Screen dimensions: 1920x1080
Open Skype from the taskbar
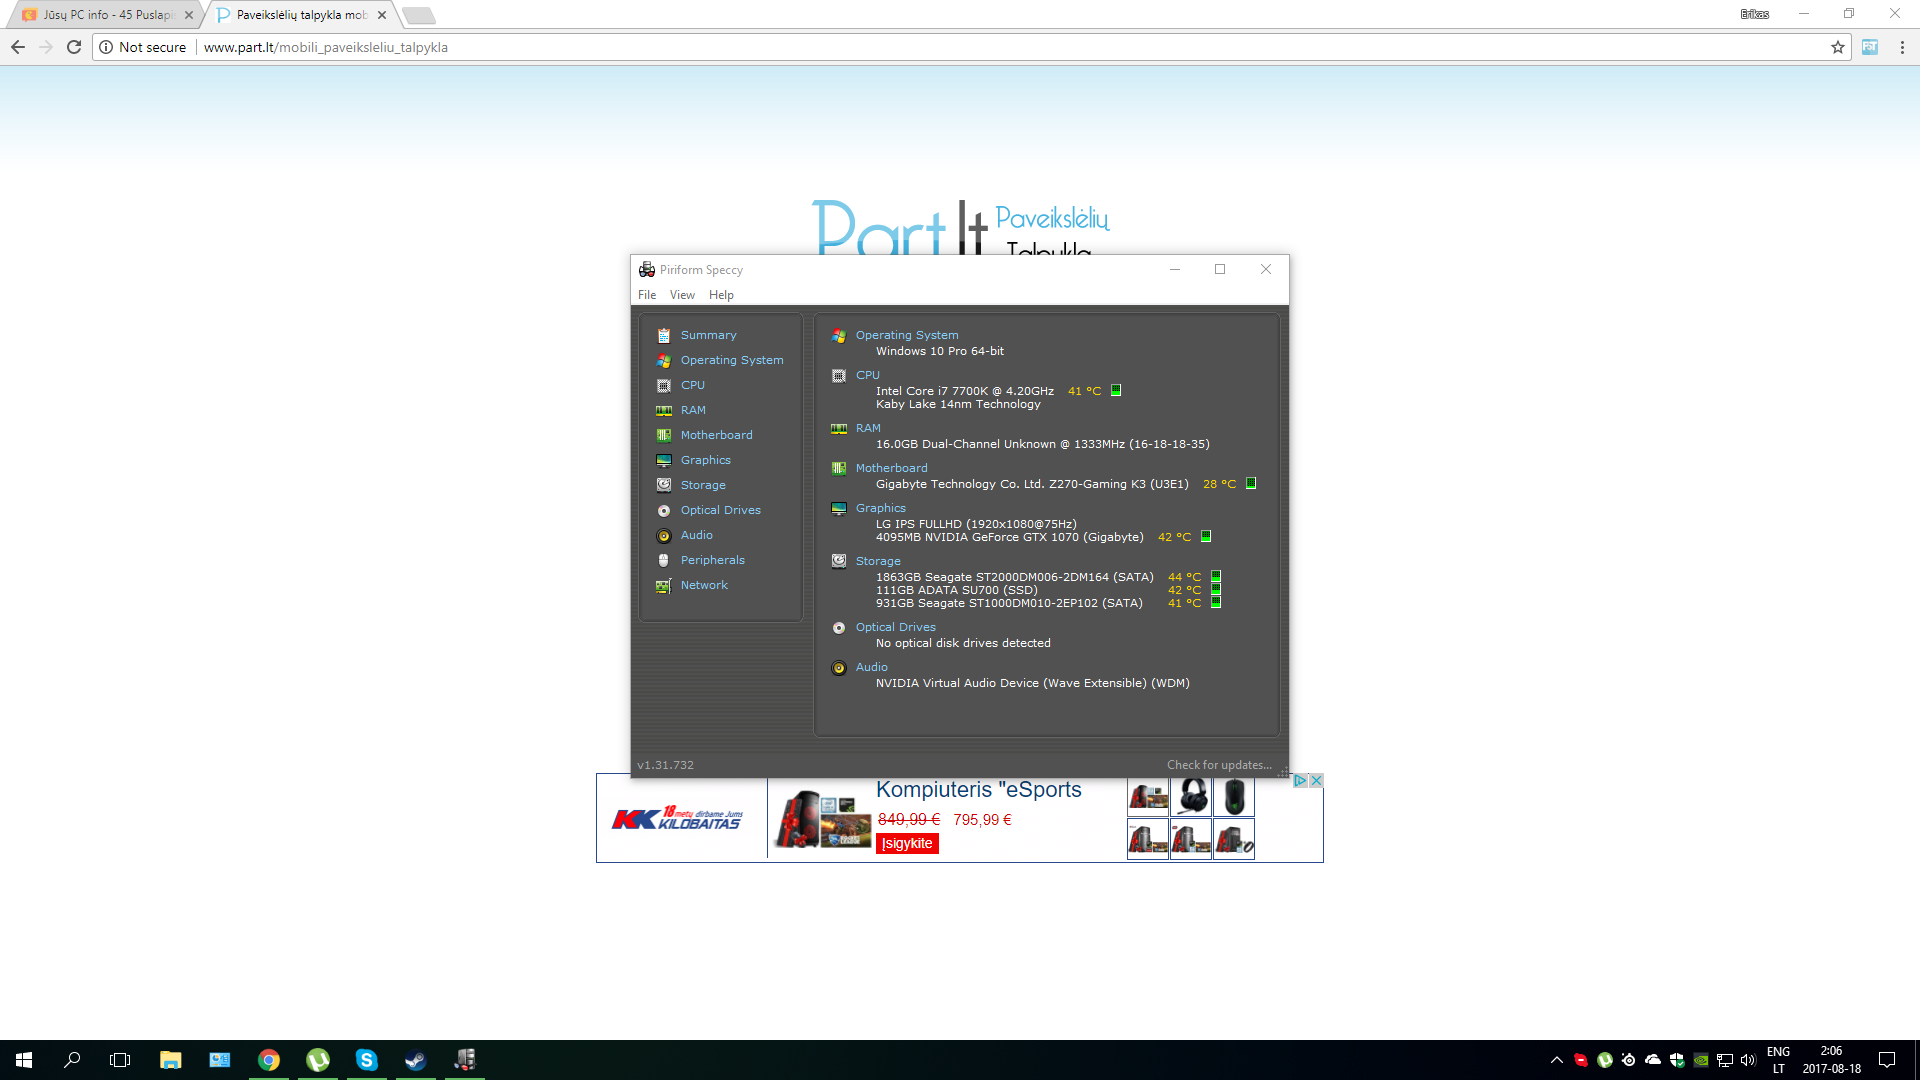(367, 1060)
